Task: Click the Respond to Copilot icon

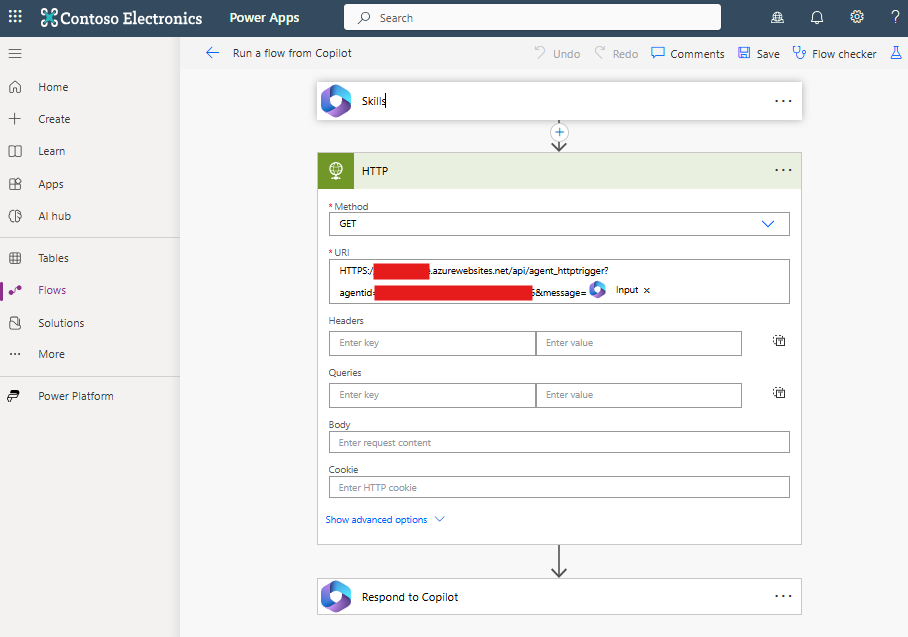Action: [x=336, y=596]
